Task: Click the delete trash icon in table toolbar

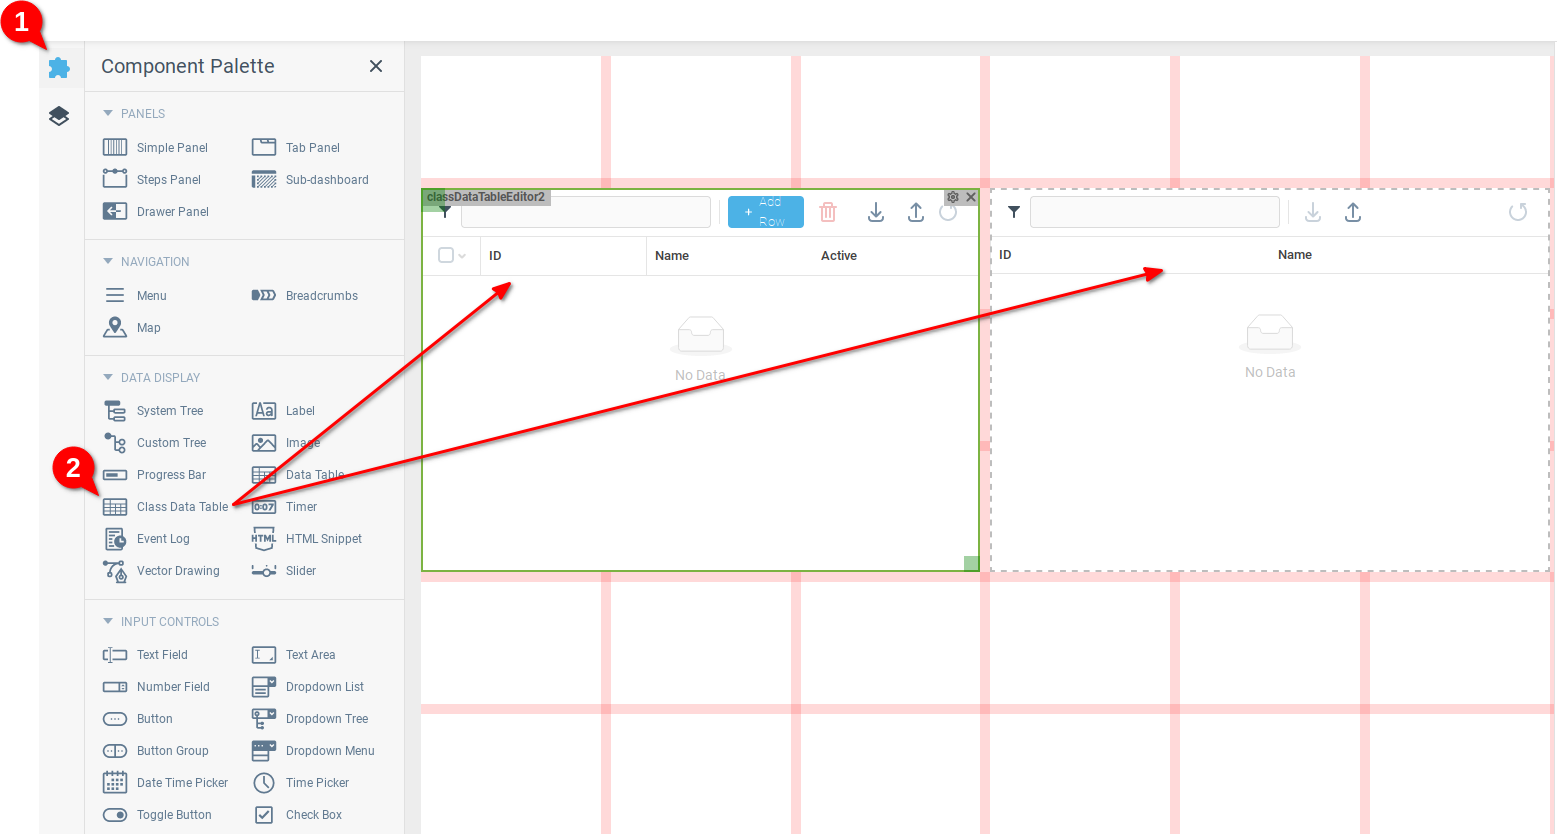Action: click(828, 212)
